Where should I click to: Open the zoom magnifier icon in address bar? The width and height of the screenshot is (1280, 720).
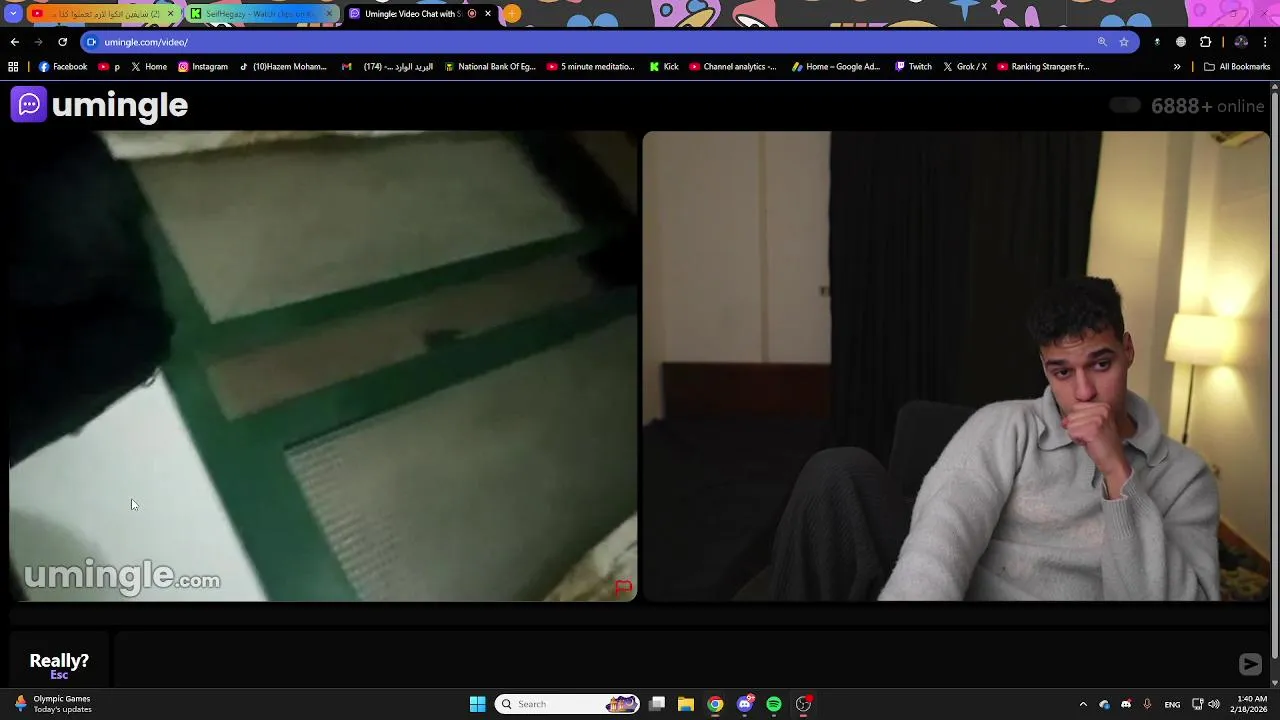(1102, 42)
